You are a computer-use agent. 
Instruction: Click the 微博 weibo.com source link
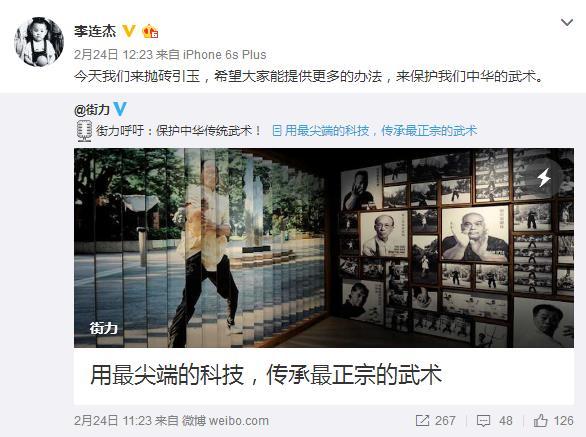pos(225,421)
